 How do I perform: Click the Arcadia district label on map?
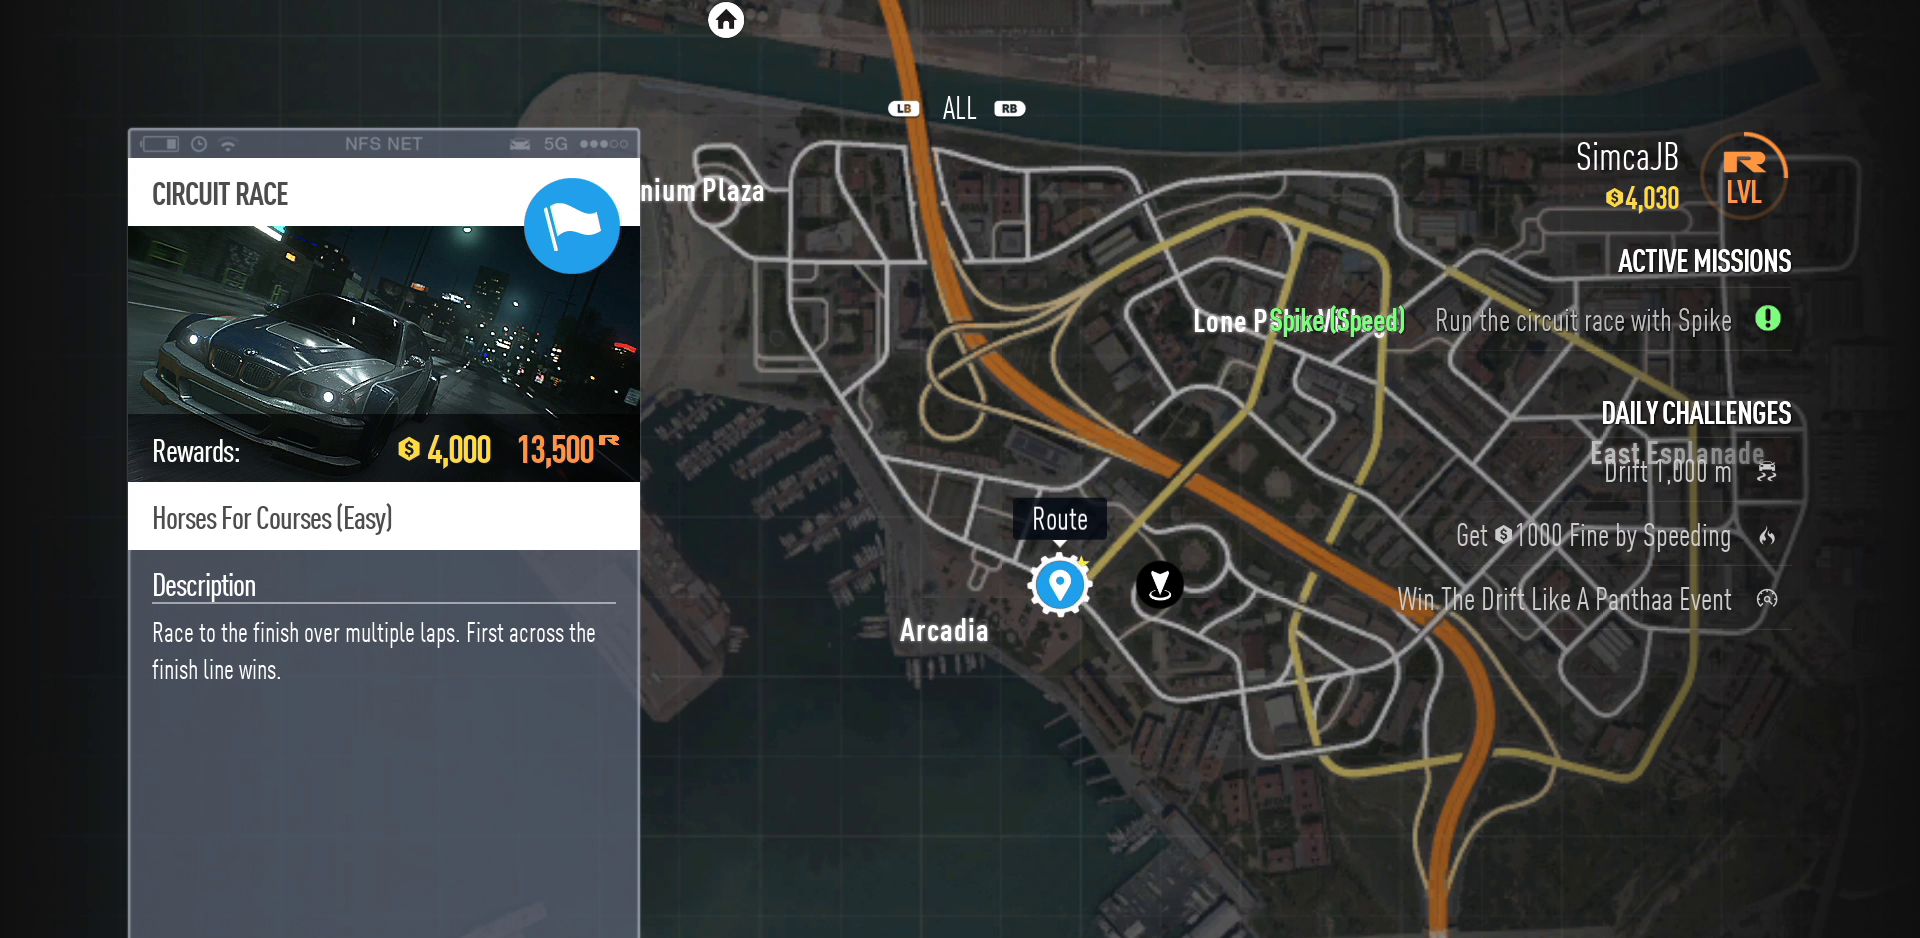[944, 630]
